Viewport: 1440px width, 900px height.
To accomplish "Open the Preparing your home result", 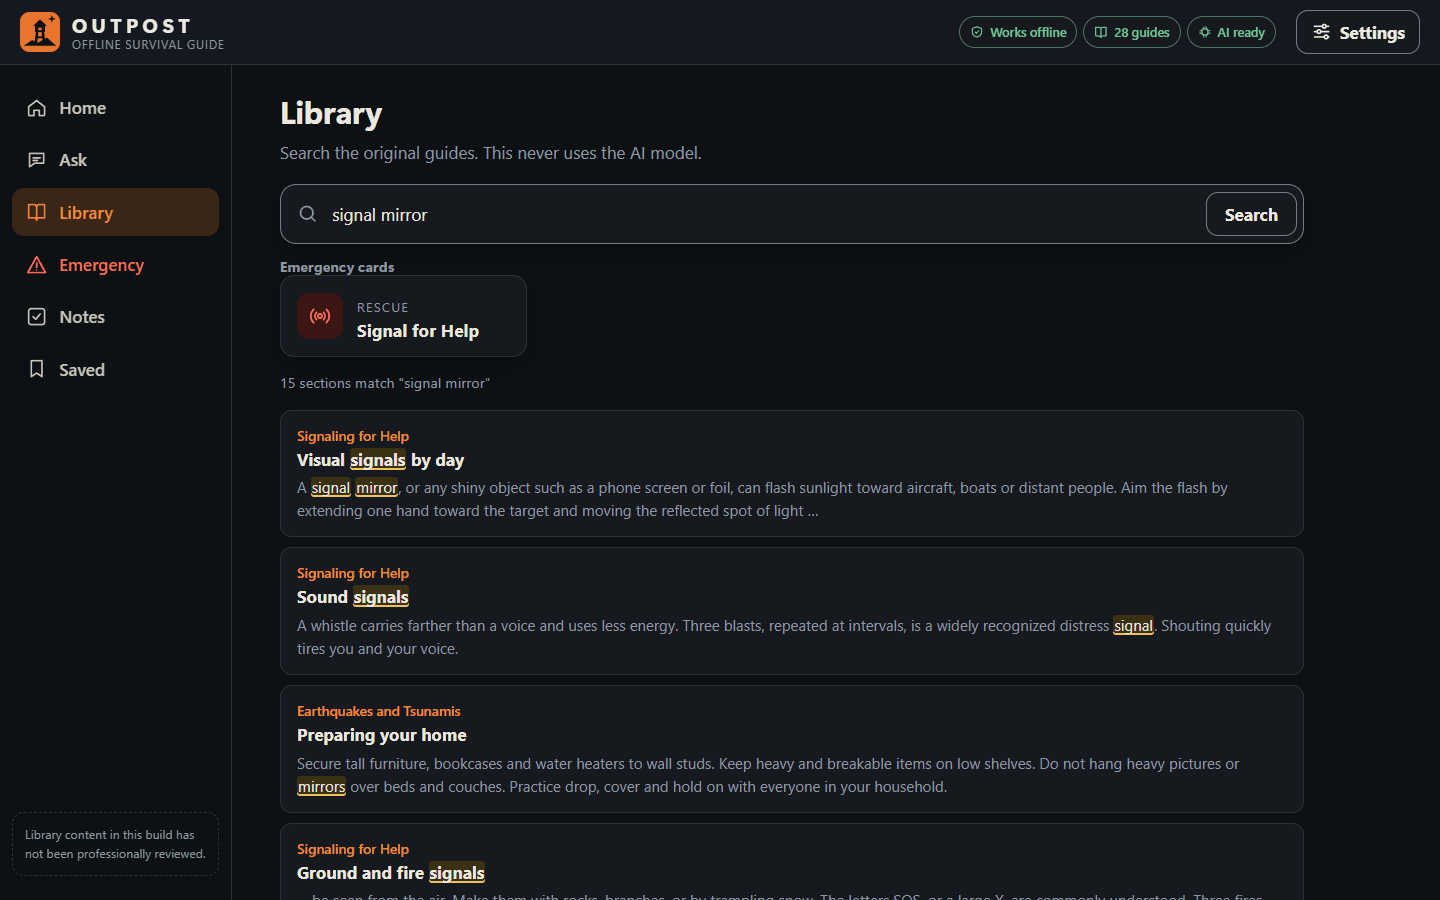I will click(x=792, y=749).
